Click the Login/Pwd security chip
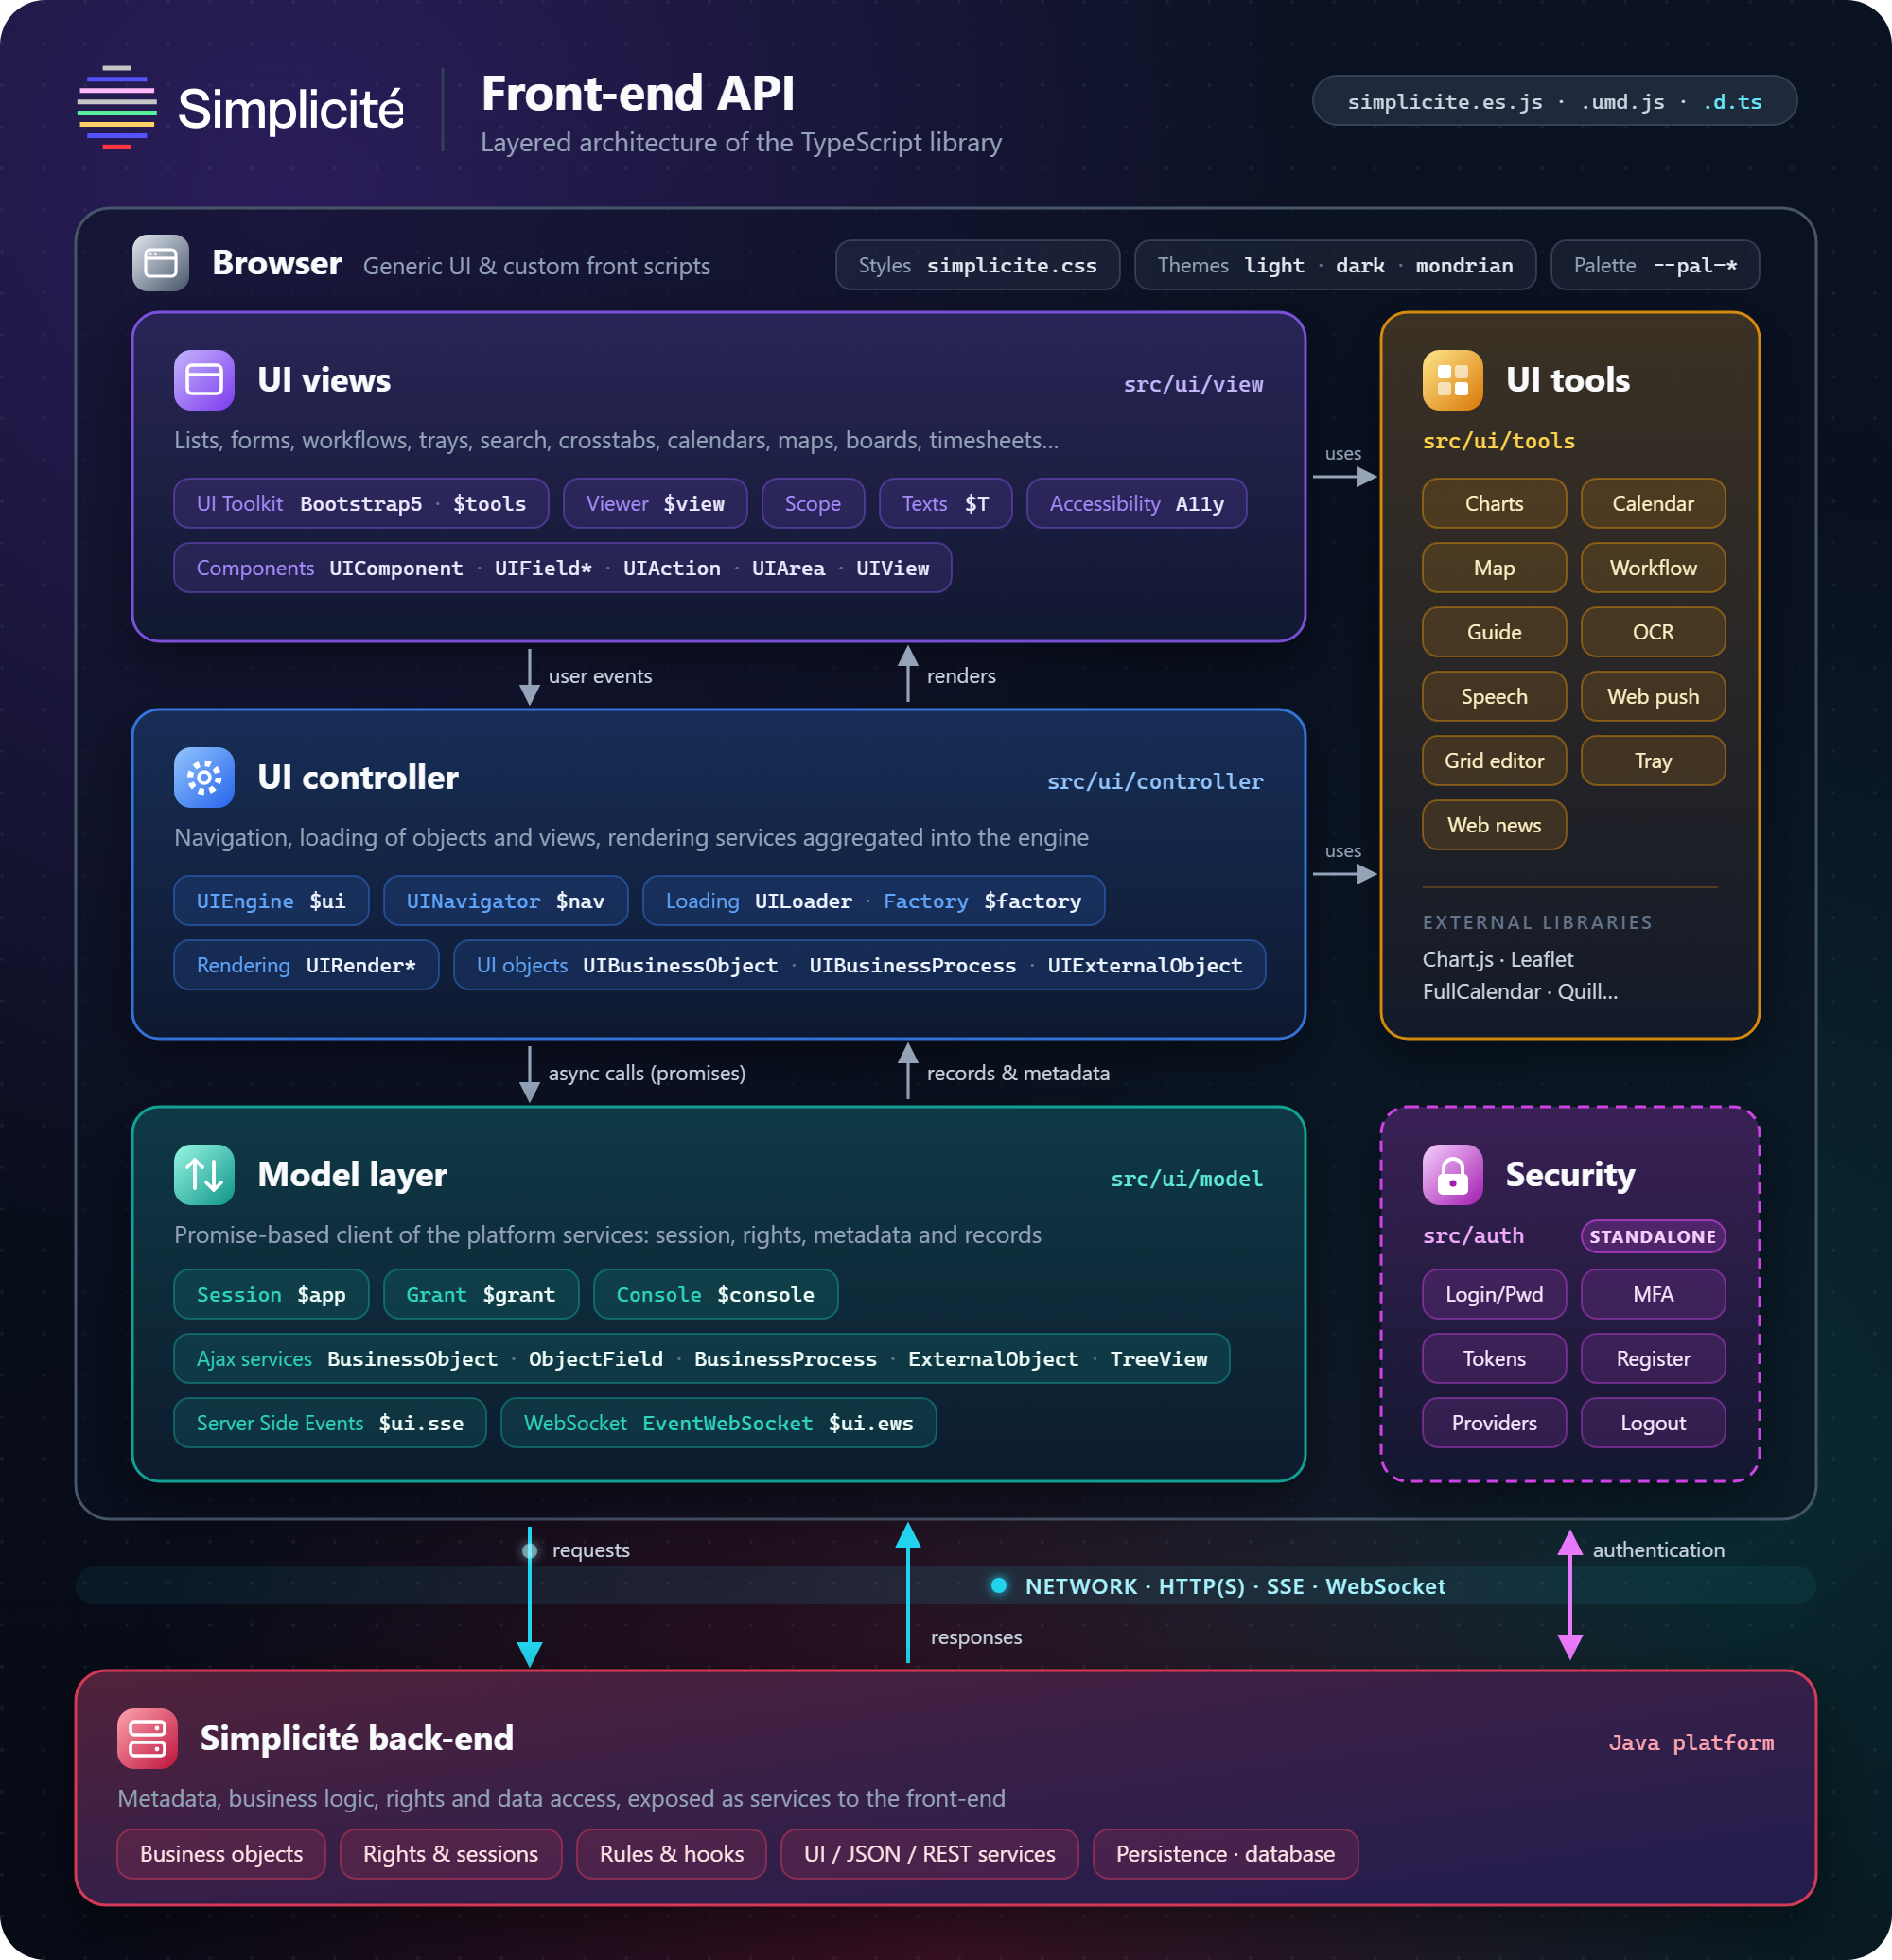Screen dimensions: 1892x1960 1494,1294
